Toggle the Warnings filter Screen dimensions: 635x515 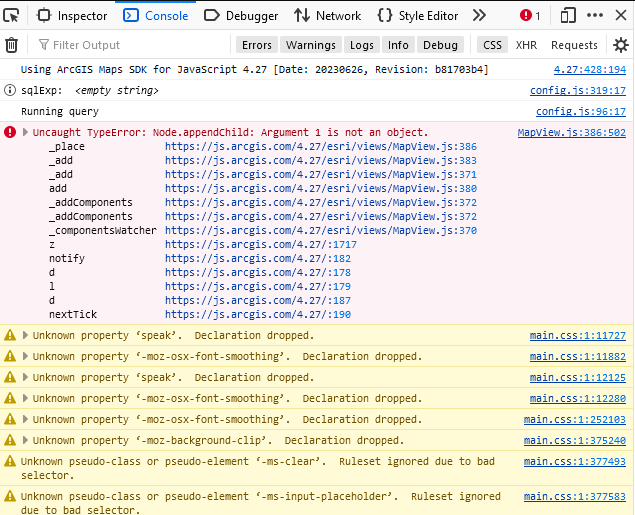pyautogui.click(x=310, y=45)
